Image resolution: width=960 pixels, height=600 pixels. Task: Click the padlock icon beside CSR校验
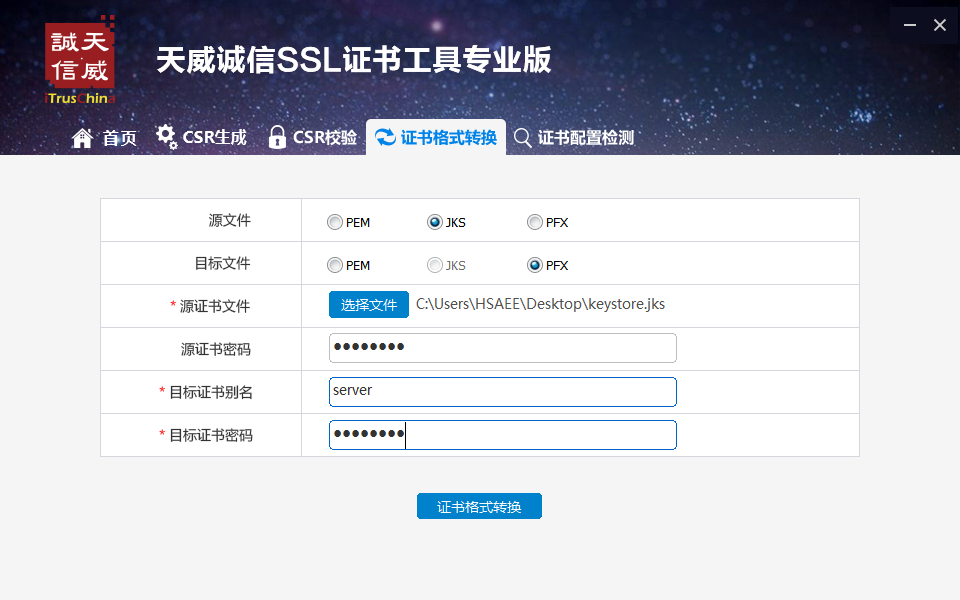point(277,137)
